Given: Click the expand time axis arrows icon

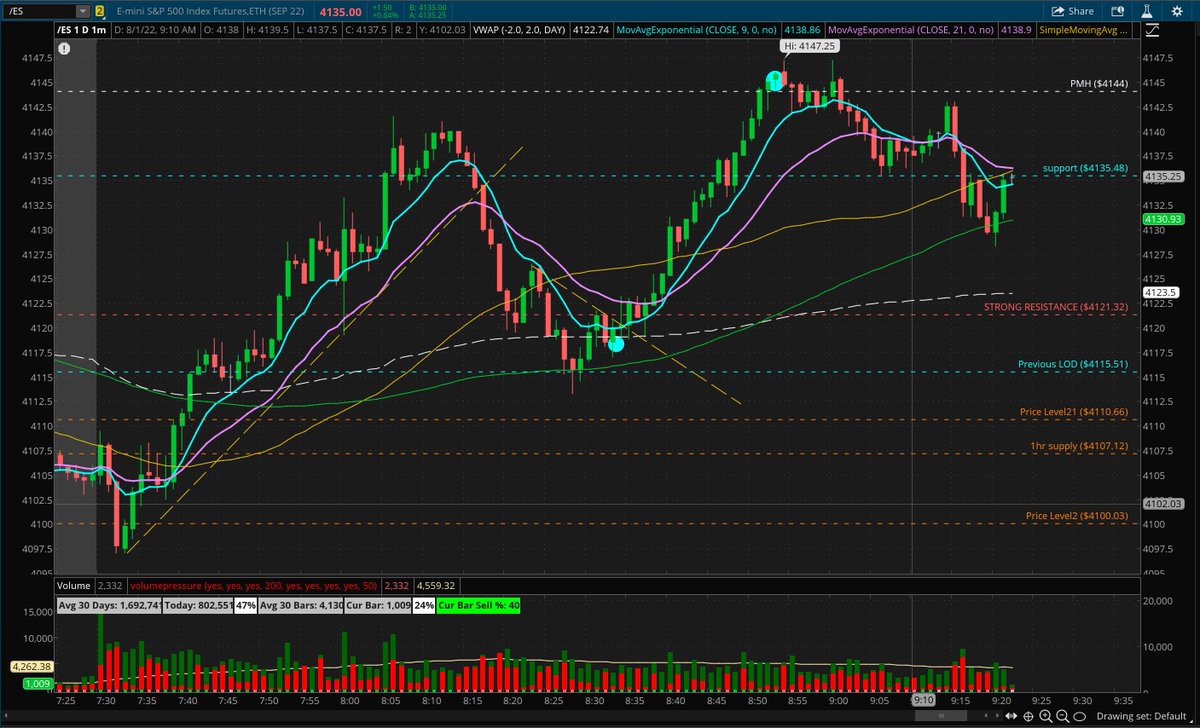Looking at the screenshot, I should click(1012, 718).
